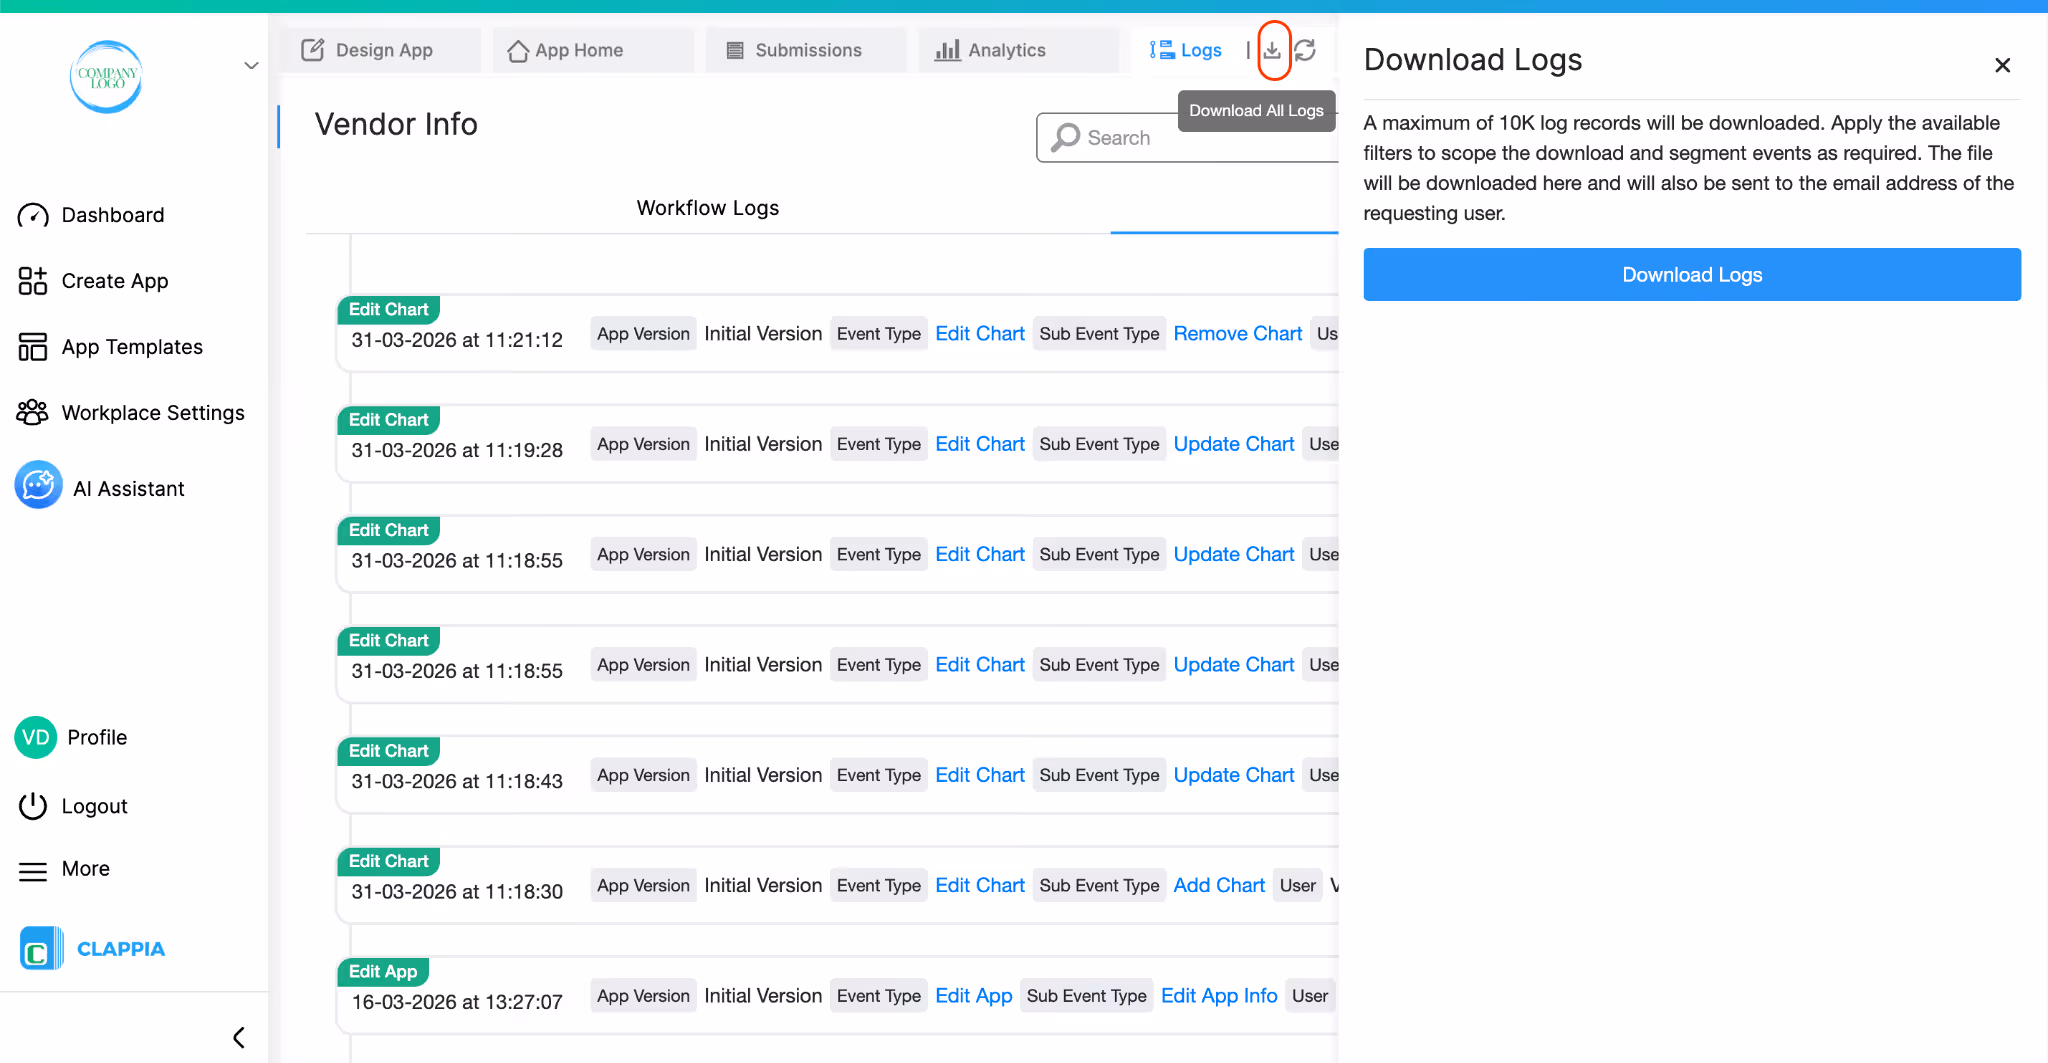
Task: Click timestamp 31-03-2026 at 11:21:12
Action: [x=457, y=340]
